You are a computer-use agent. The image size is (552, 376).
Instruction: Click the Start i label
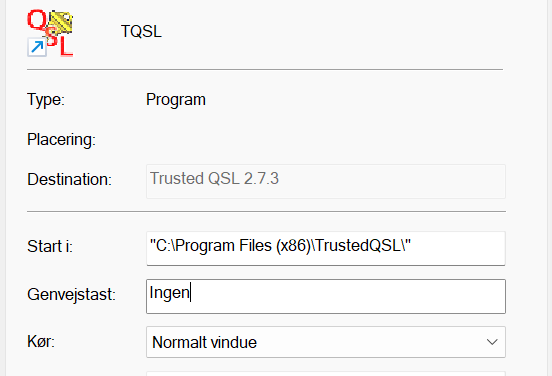point(50,246)
